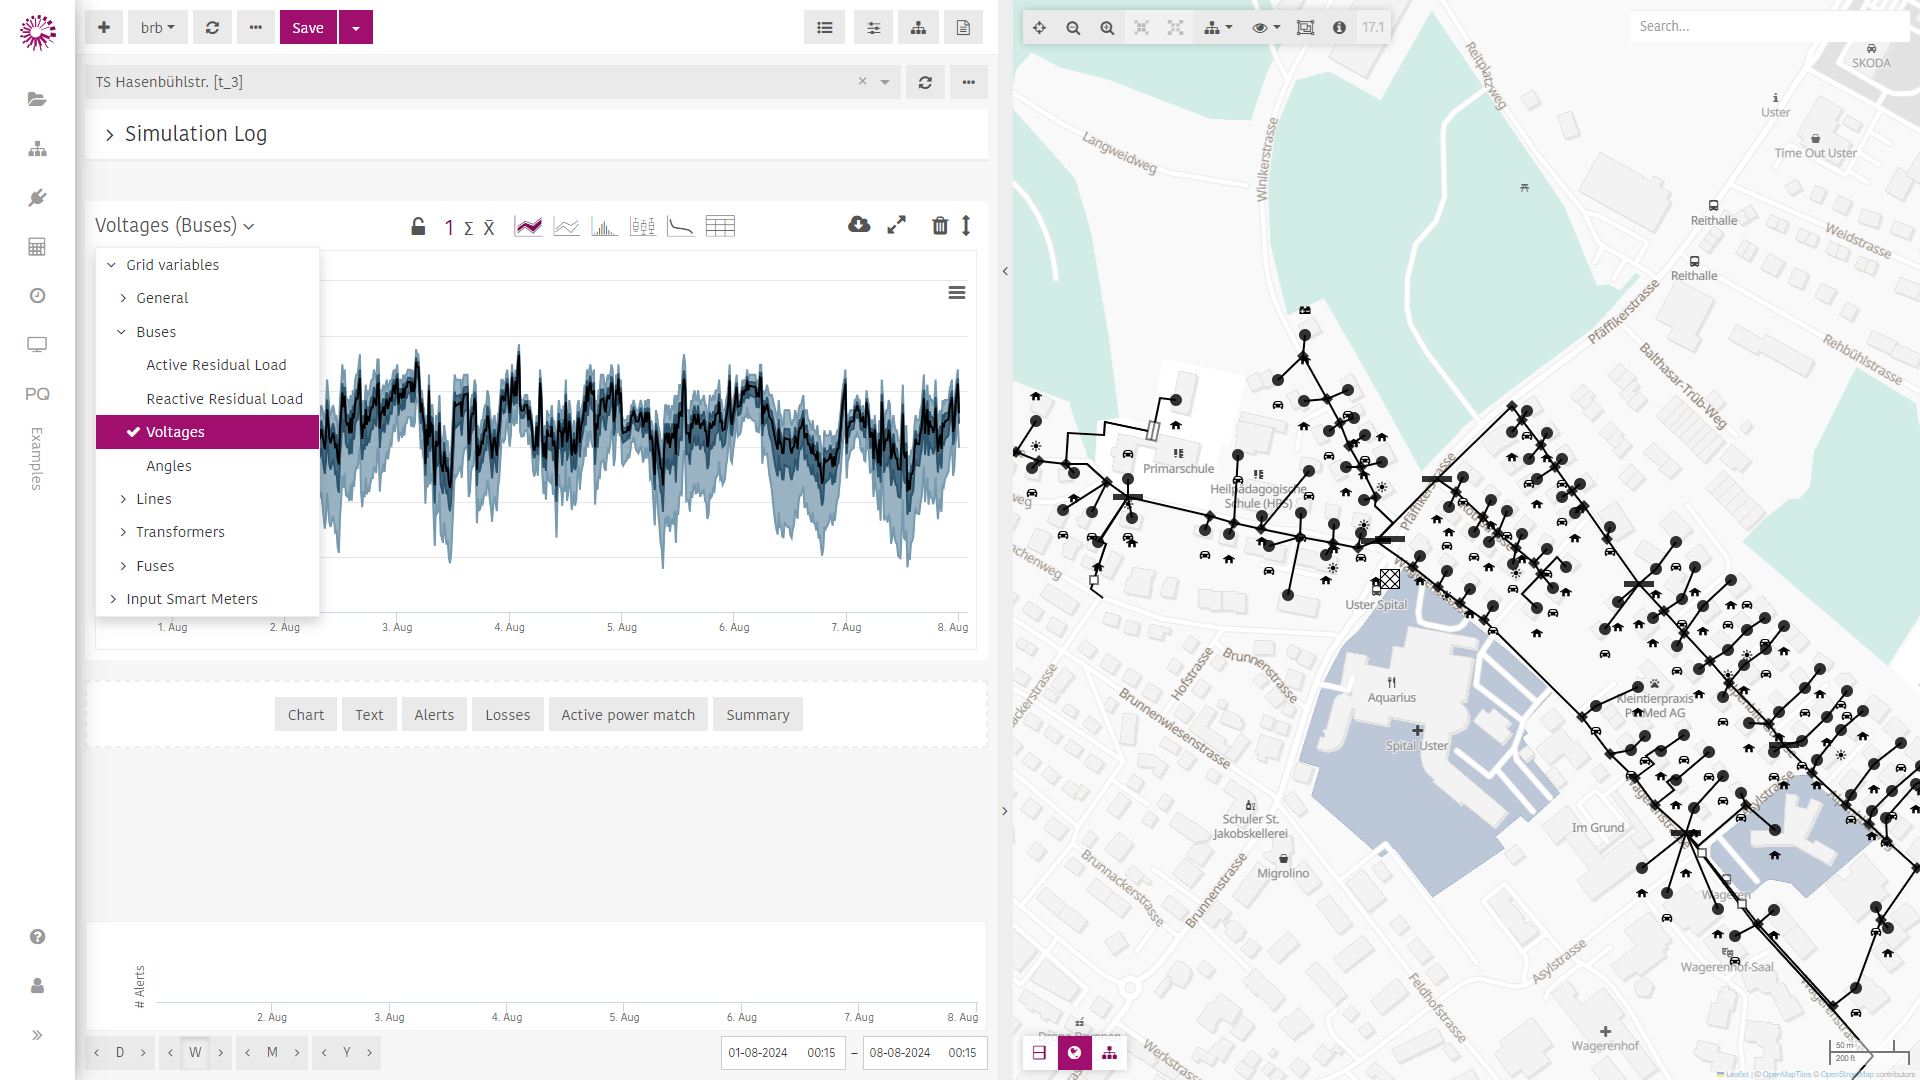The image size is (1920, 1080).
Task: Open the Save options dropdown arrow
Action: click(356, 28)
